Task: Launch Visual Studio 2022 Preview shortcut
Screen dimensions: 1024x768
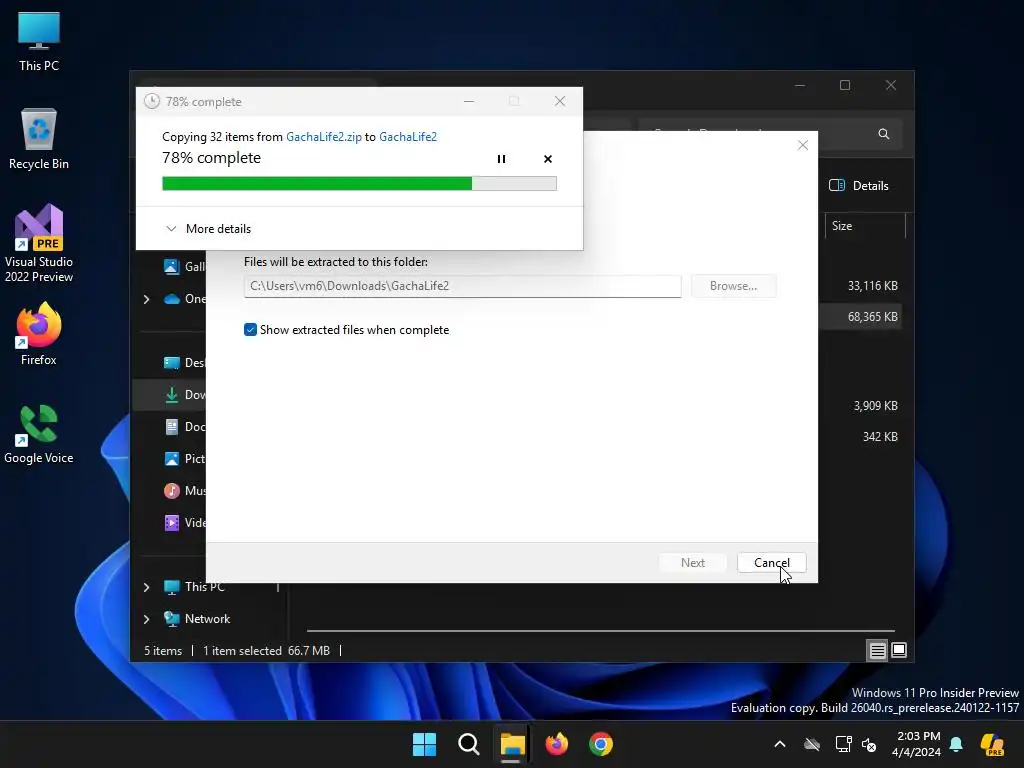Action: coord(39,244)
